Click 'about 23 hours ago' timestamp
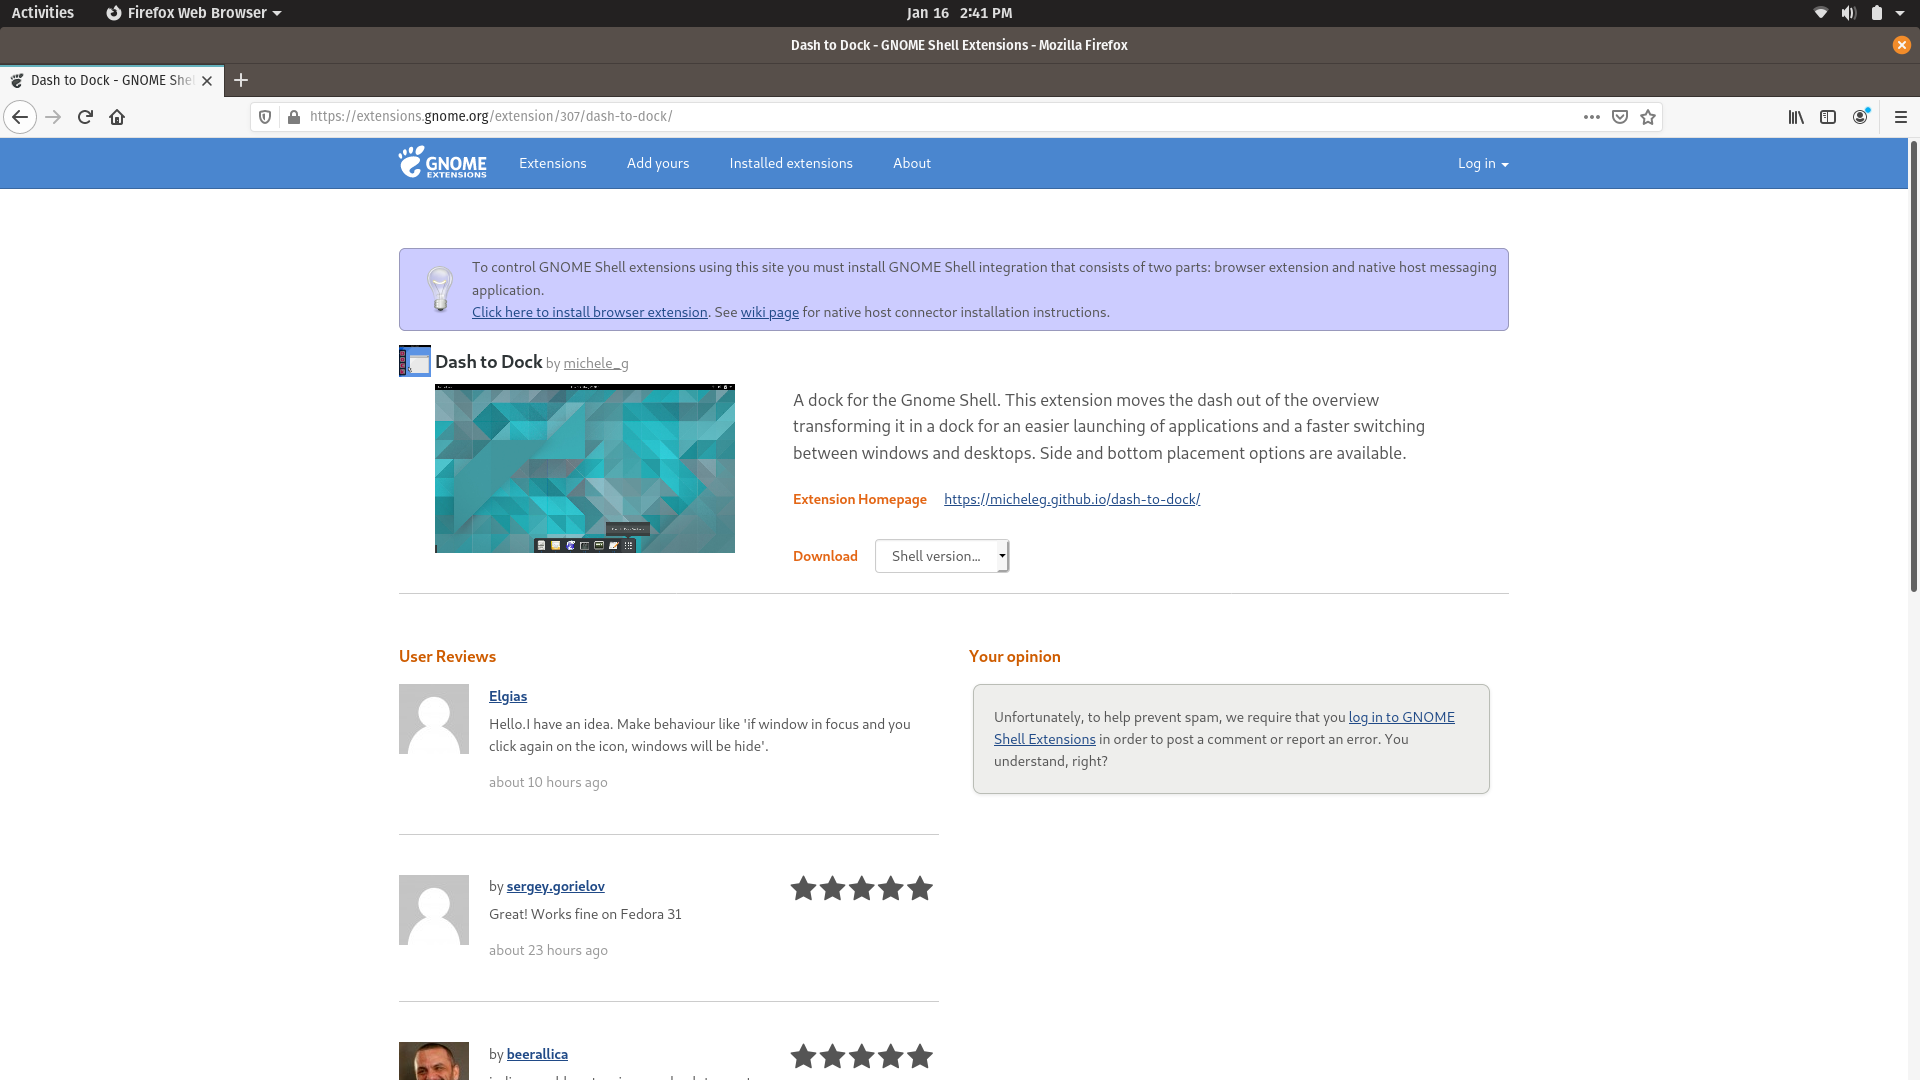Viewport: 1920px width, 1080px height. coord(548,950)
